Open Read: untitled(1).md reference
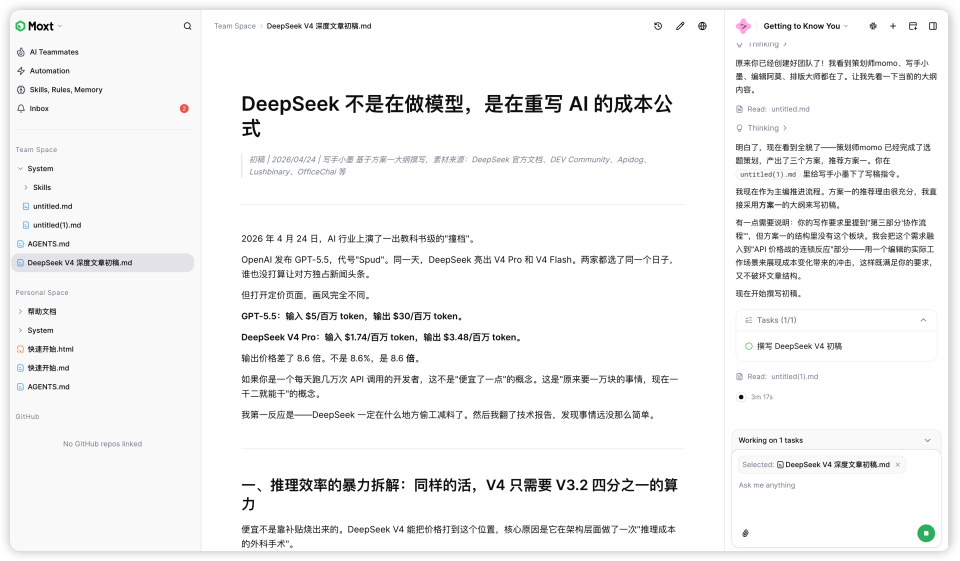The image size is (960, 561). (777, 377)
